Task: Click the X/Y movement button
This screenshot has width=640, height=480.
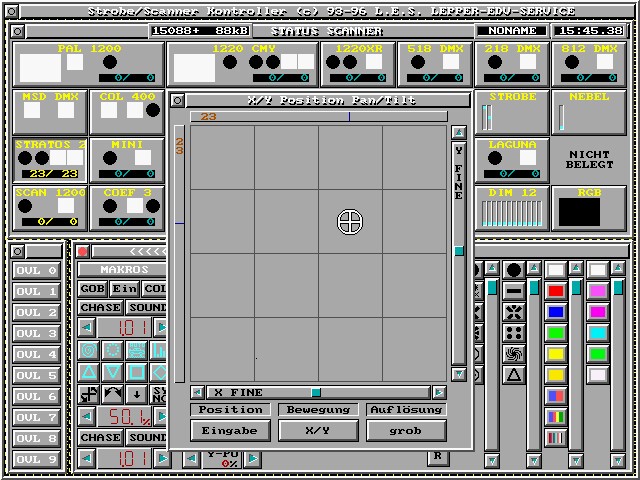Action: tap(318, 431)
